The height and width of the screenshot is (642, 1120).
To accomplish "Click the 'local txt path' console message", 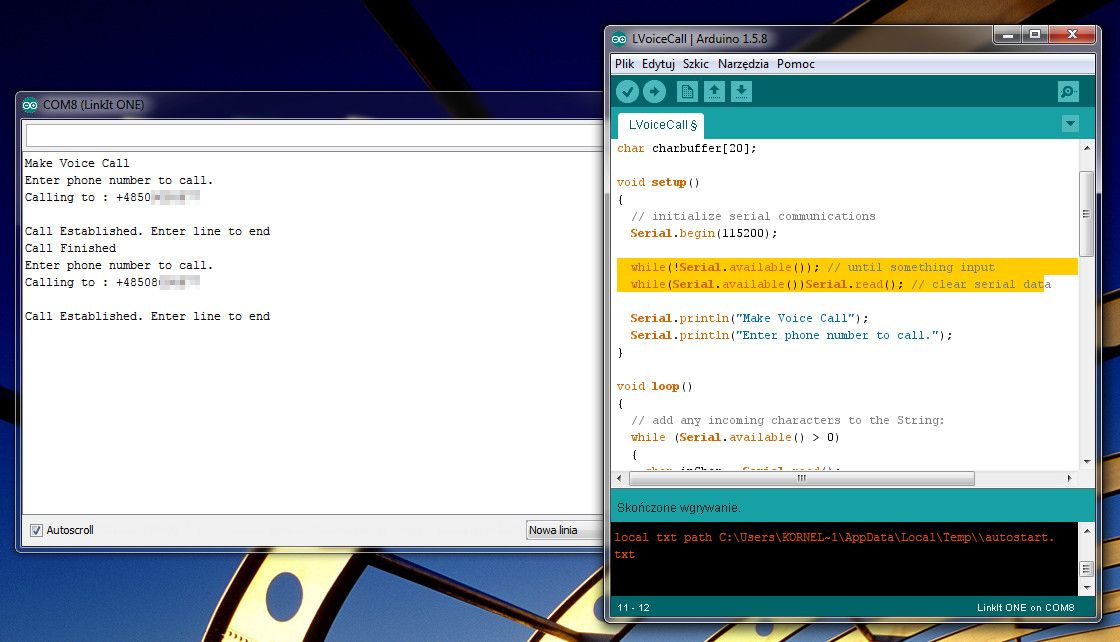I will click(x=834, y=546).
